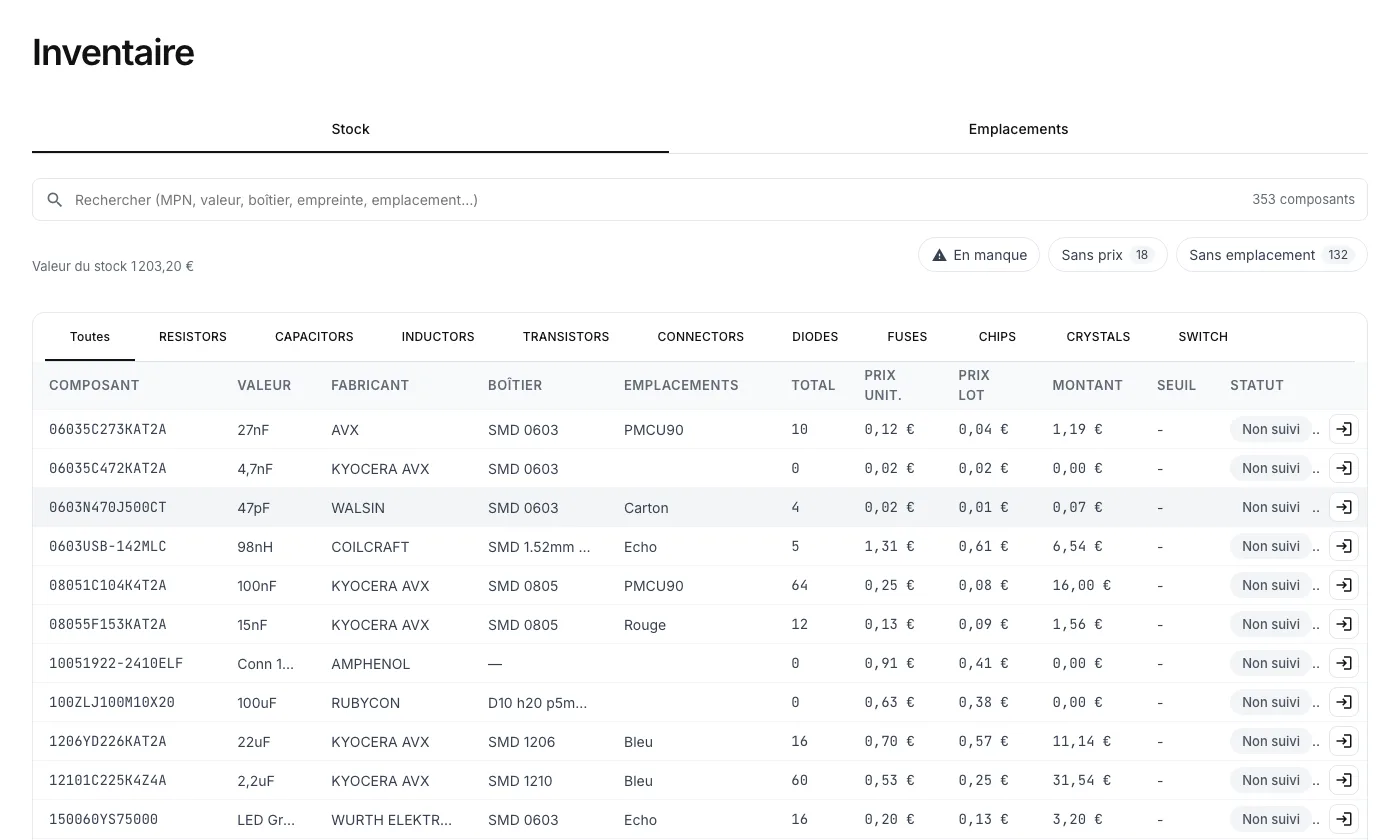Click the magnifier search icon

coord(55,200)
